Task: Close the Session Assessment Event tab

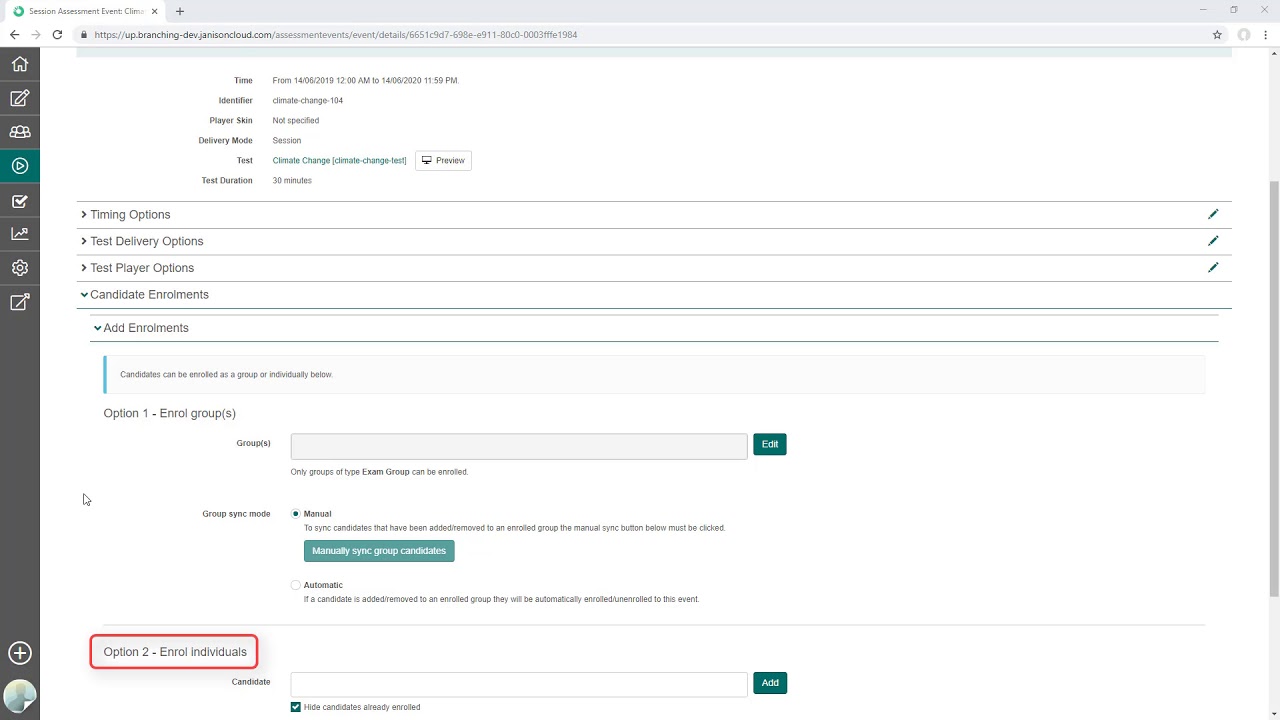Action: point(155,11)
